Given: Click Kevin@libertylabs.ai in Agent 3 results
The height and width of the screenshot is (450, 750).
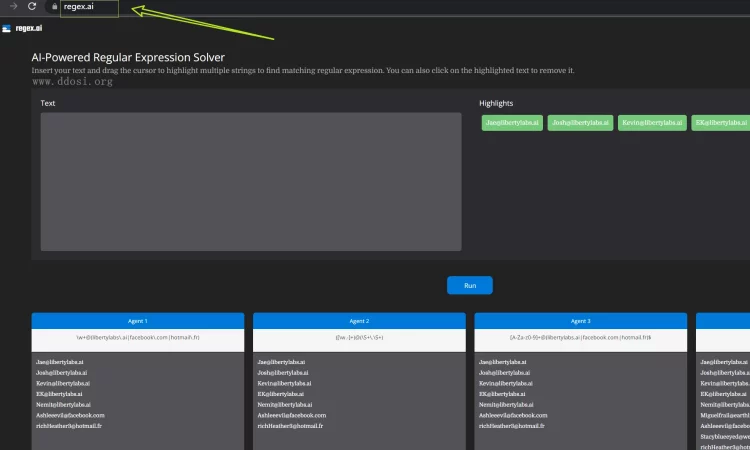Looking at the screenshot, I should click(x=506, y=384).
